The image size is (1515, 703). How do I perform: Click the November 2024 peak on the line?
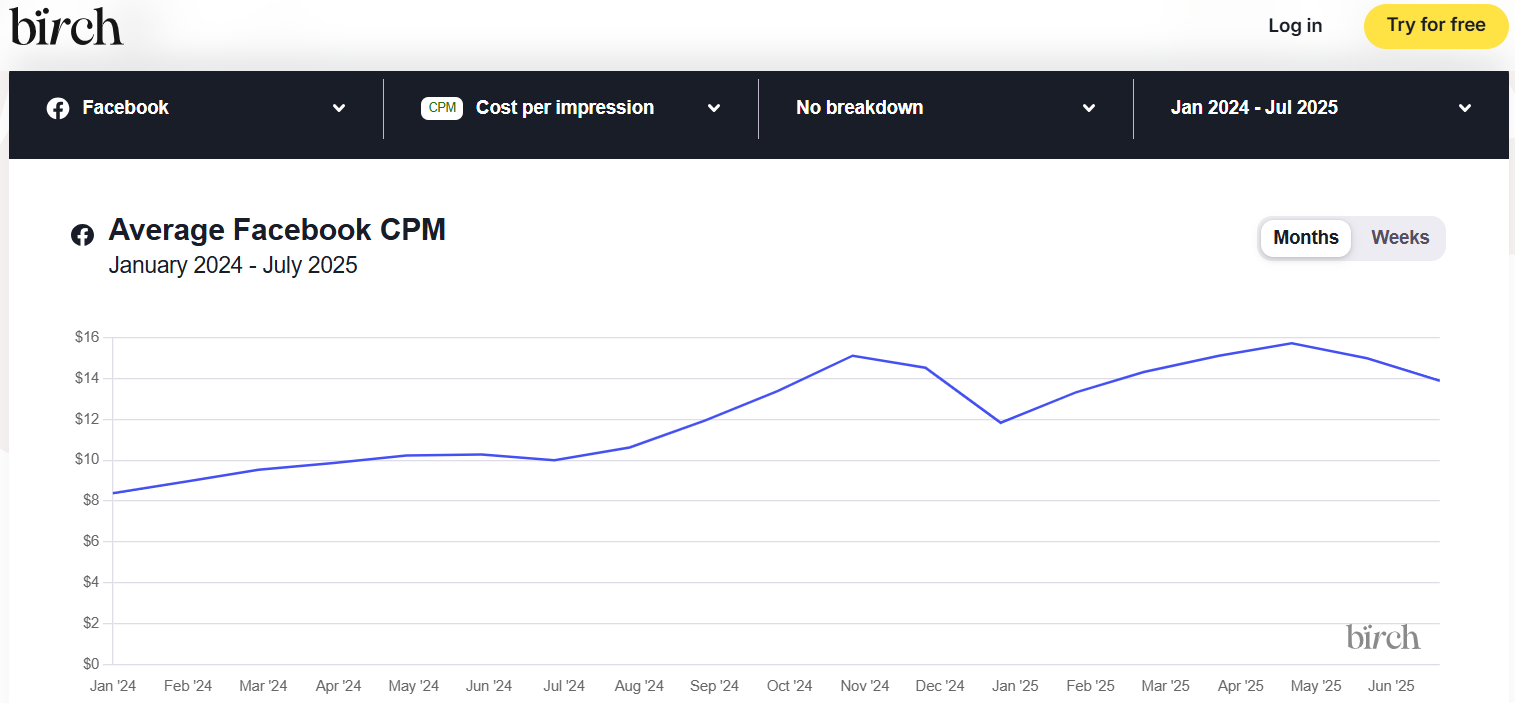tap(851, 356)
